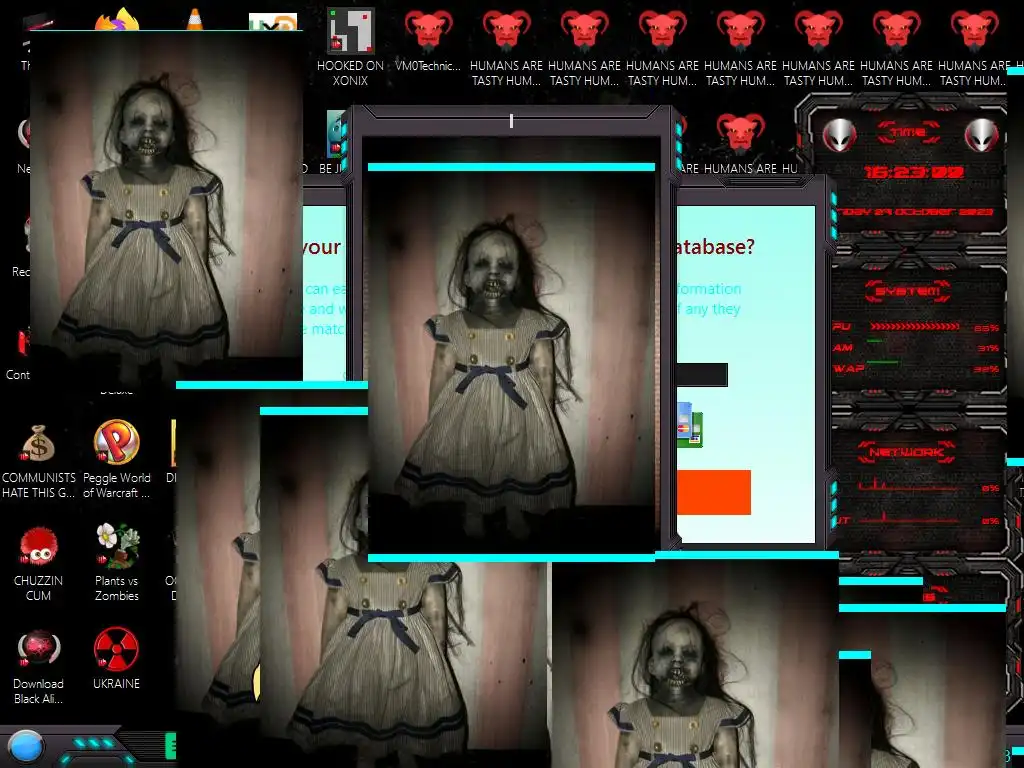Click the green taskbar item beside the cyan indicators
This screenshot has height=768, width=1024.
171,746
